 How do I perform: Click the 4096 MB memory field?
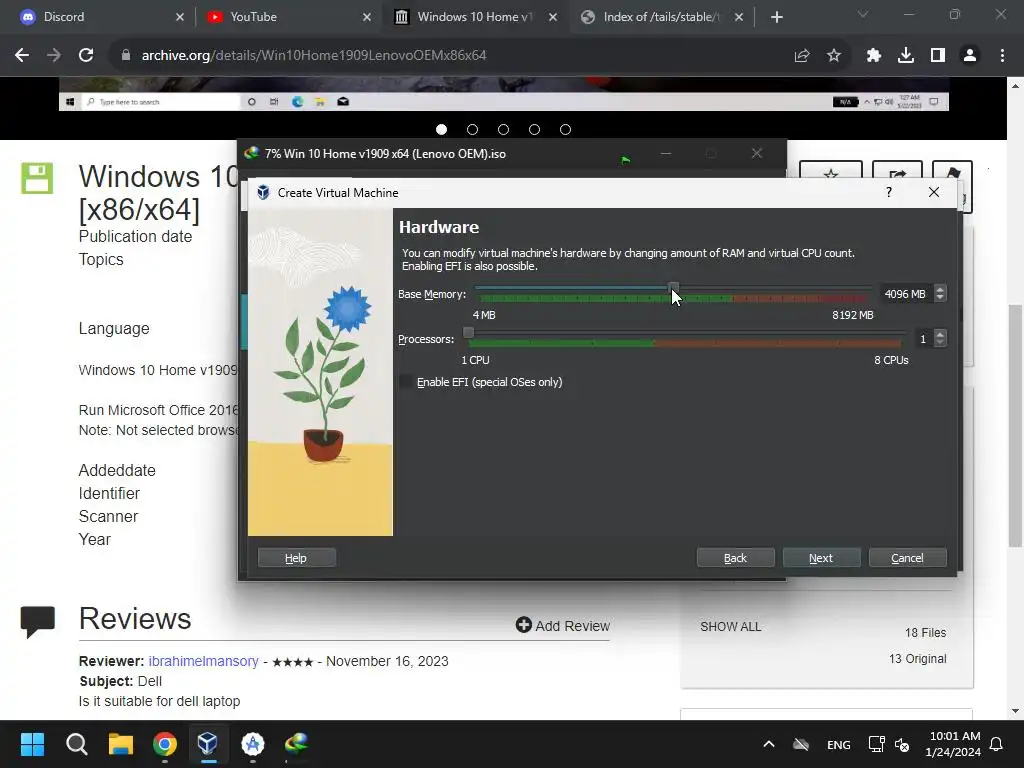905,294
